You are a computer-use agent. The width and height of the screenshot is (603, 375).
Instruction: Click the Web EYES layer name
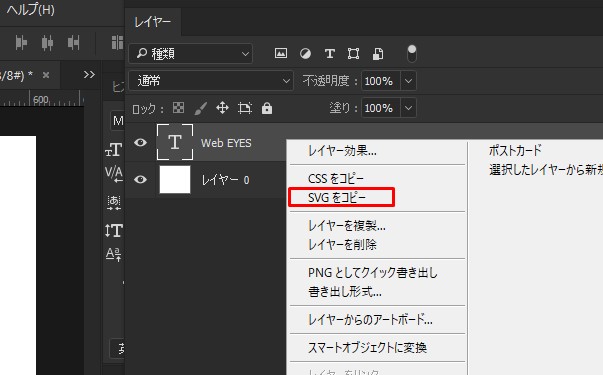(226, 143)
